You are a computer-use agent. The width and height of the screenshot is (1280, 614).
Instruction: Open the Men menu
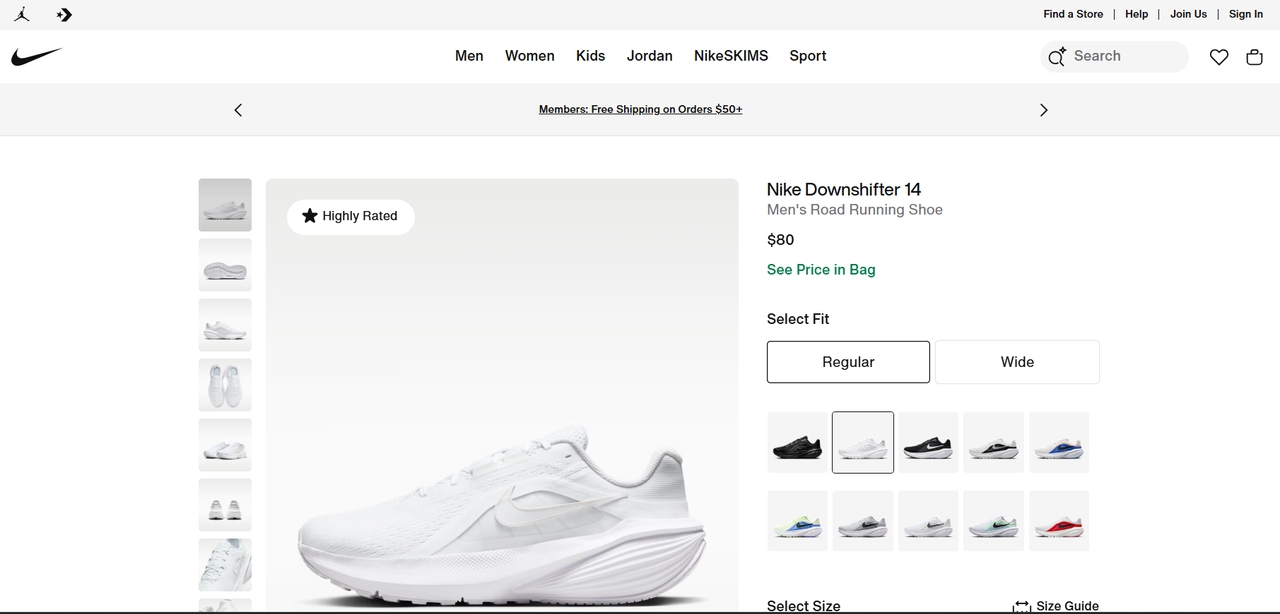click(469, 56)
